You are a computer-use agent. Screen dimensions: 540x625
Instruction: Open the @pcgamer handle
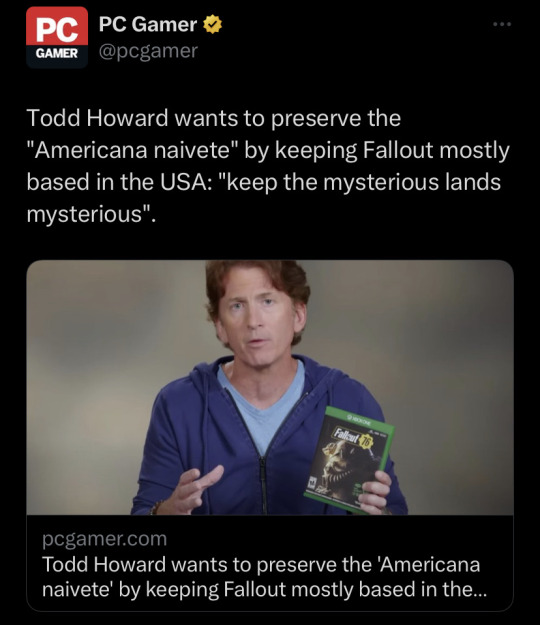click(x=148, y=51)
